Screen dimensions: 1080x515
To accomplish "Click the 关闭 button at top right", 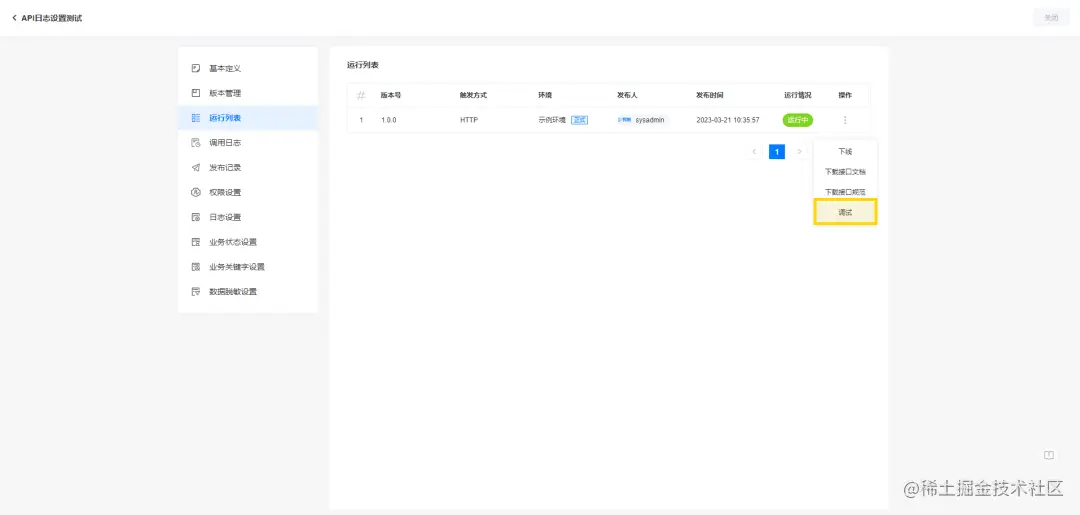I will [x=1051, y=18].
